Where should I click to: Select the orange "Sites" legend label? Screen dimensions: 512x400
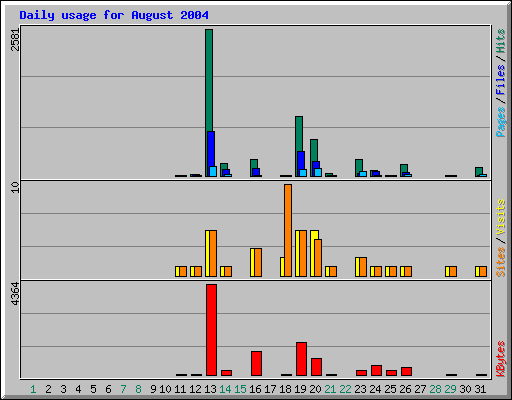coord(500,262)
